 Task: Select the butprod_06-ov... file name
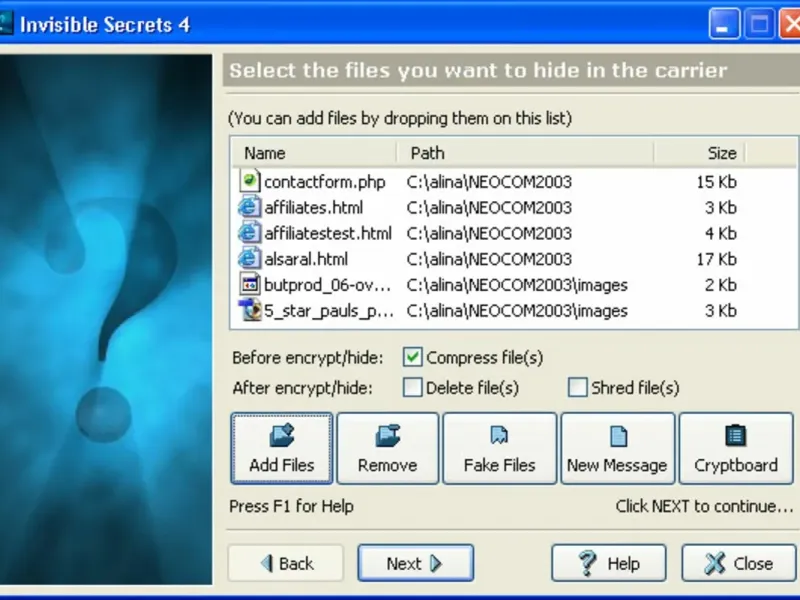point(328,285)
